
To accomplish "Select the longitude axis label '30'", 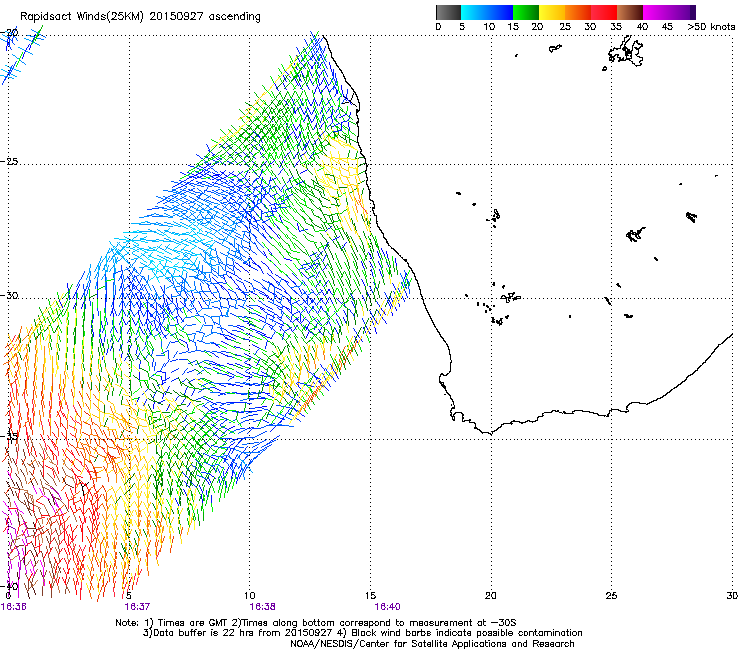I will pyautogui.click(x=733, y=595).
